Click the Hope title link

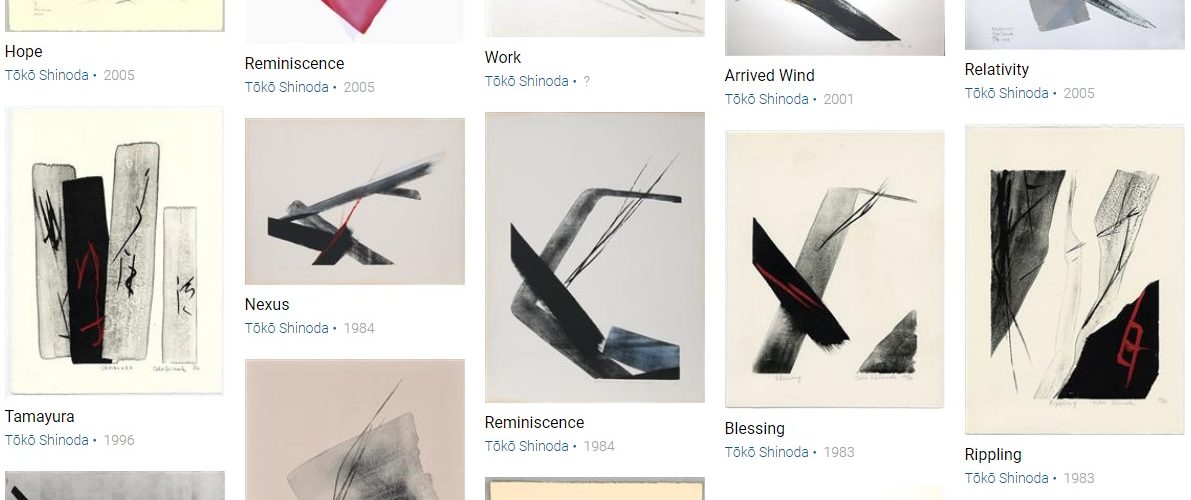click(x=24, y=52)
